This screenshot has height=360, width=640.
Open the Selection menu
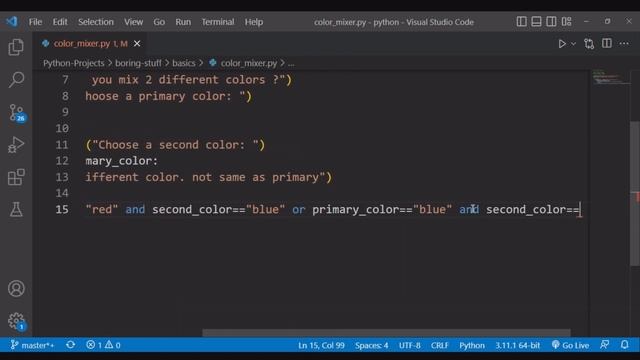tap(96, 22)
